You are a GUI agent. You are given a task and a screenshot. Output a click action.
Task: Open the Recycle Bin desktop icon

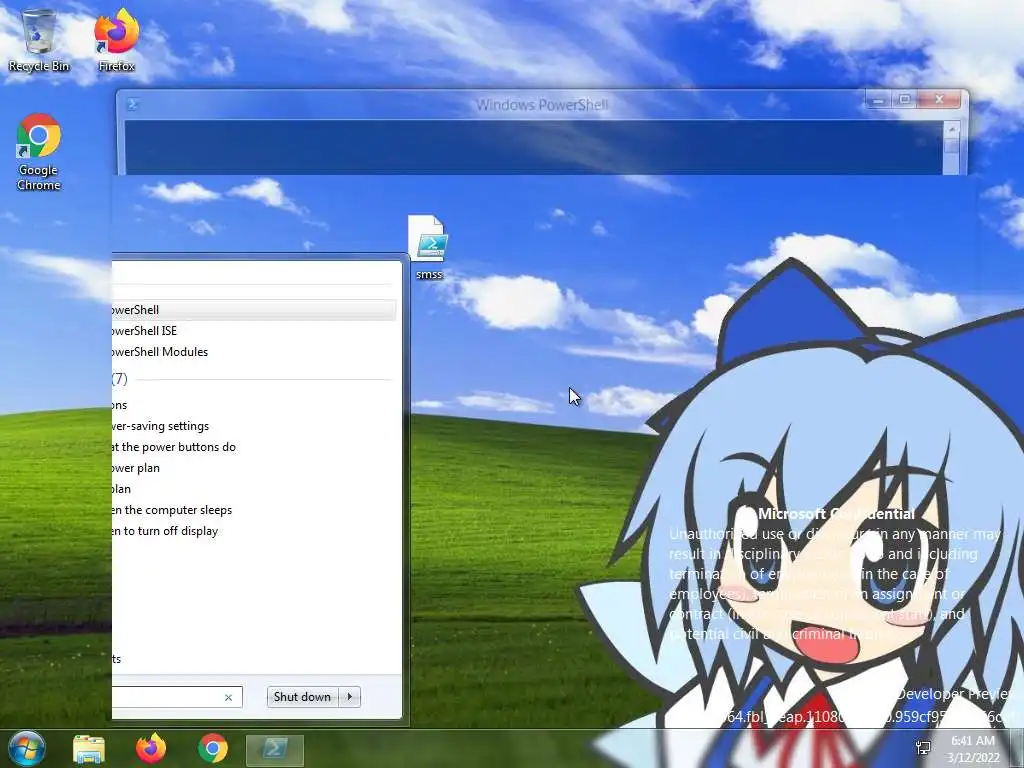39,40
